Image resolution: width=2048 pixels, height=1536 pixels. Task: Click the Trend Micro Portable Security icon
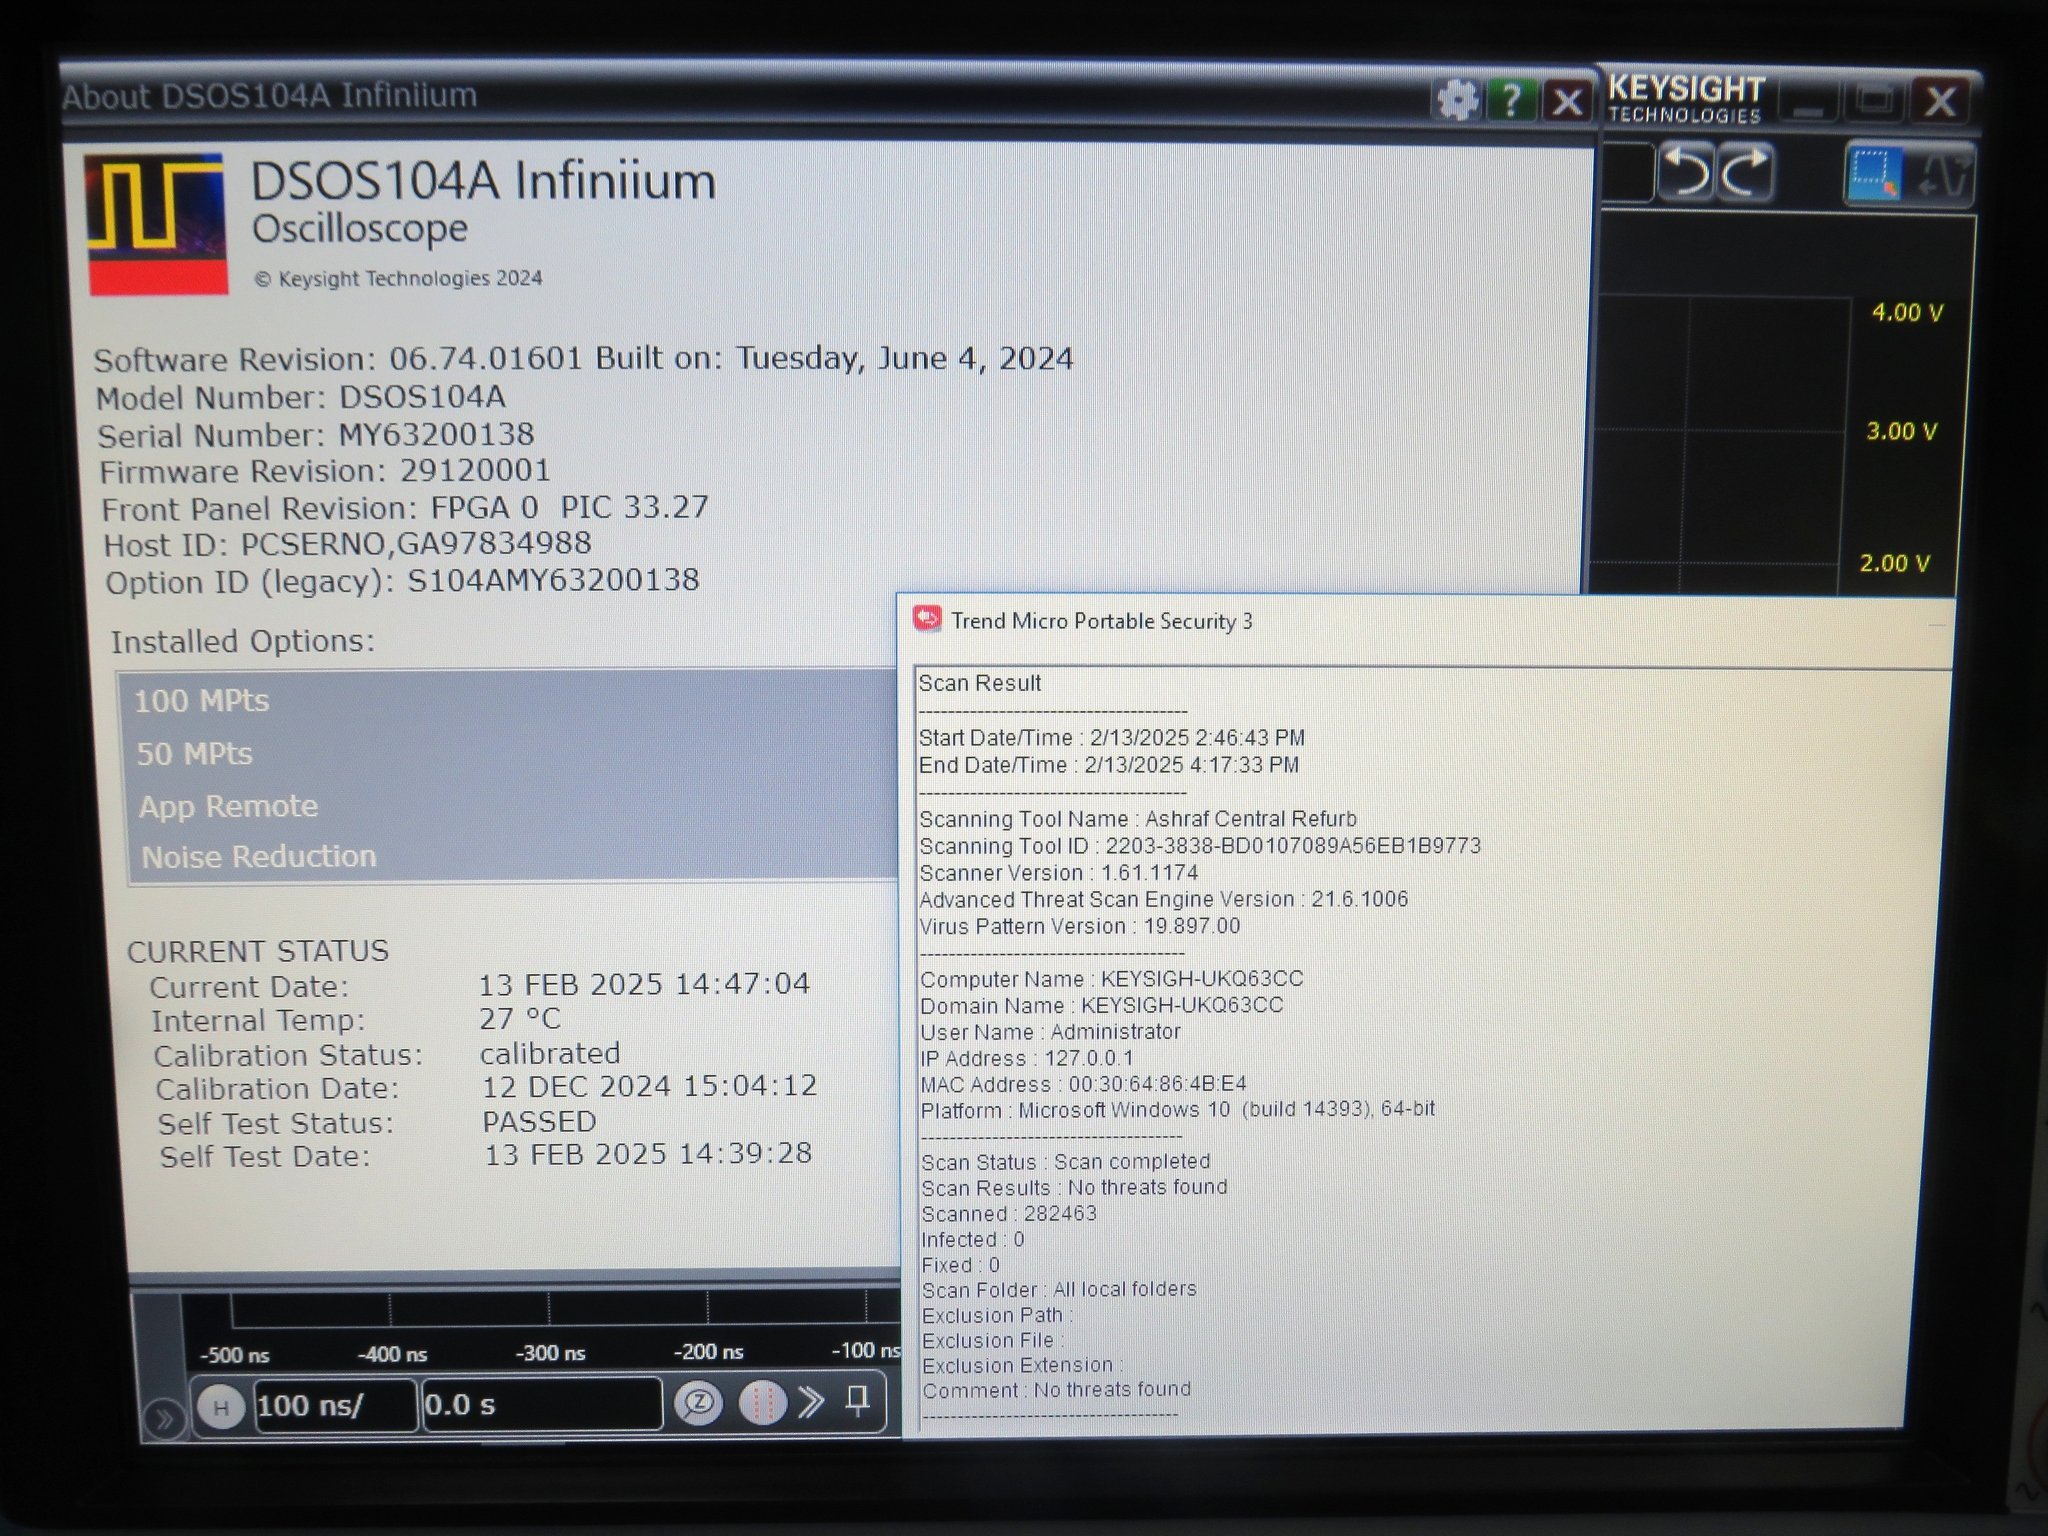(927, 619)
